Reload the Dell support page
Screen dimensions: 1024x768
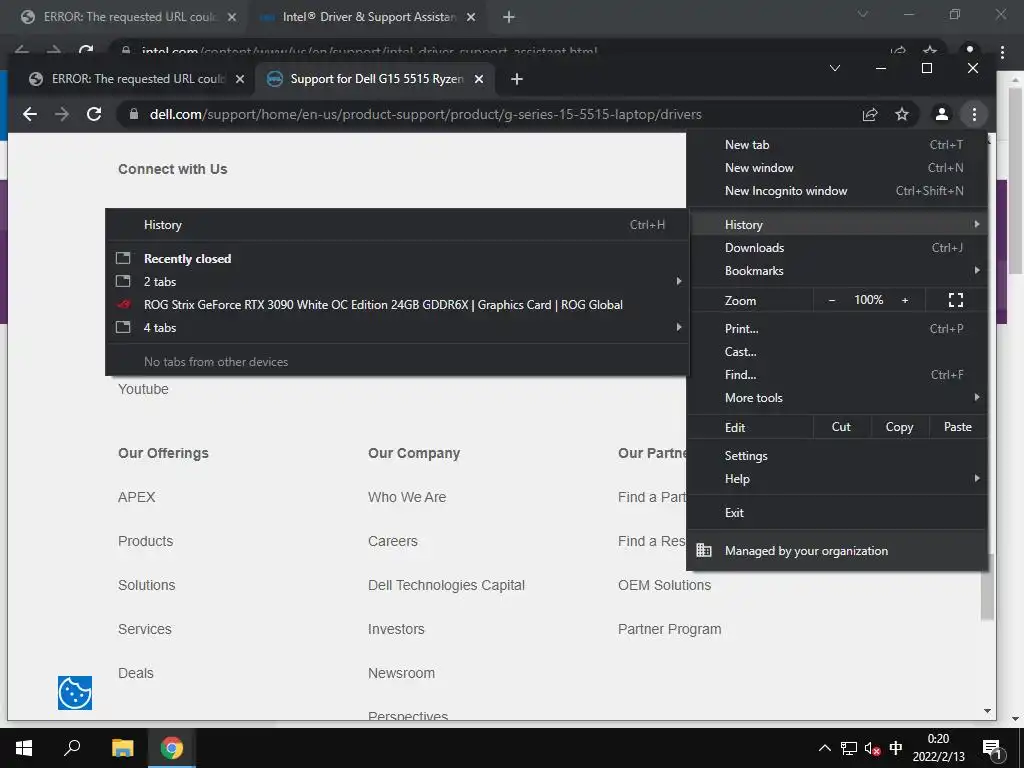pos(94,114)
